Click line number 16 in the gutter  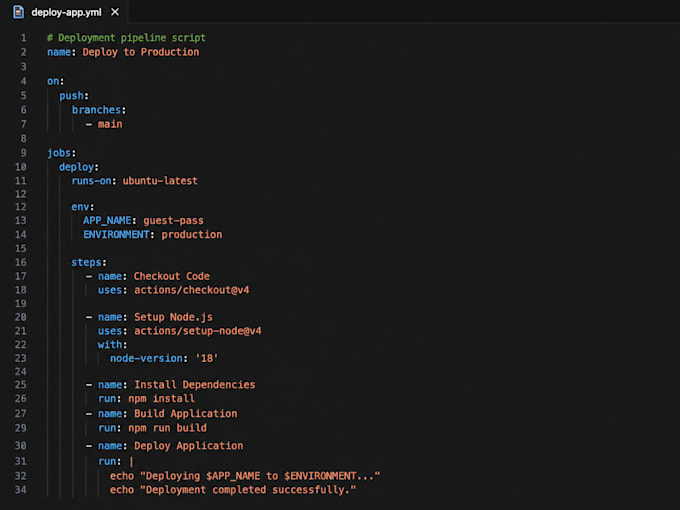pos(20,262)
